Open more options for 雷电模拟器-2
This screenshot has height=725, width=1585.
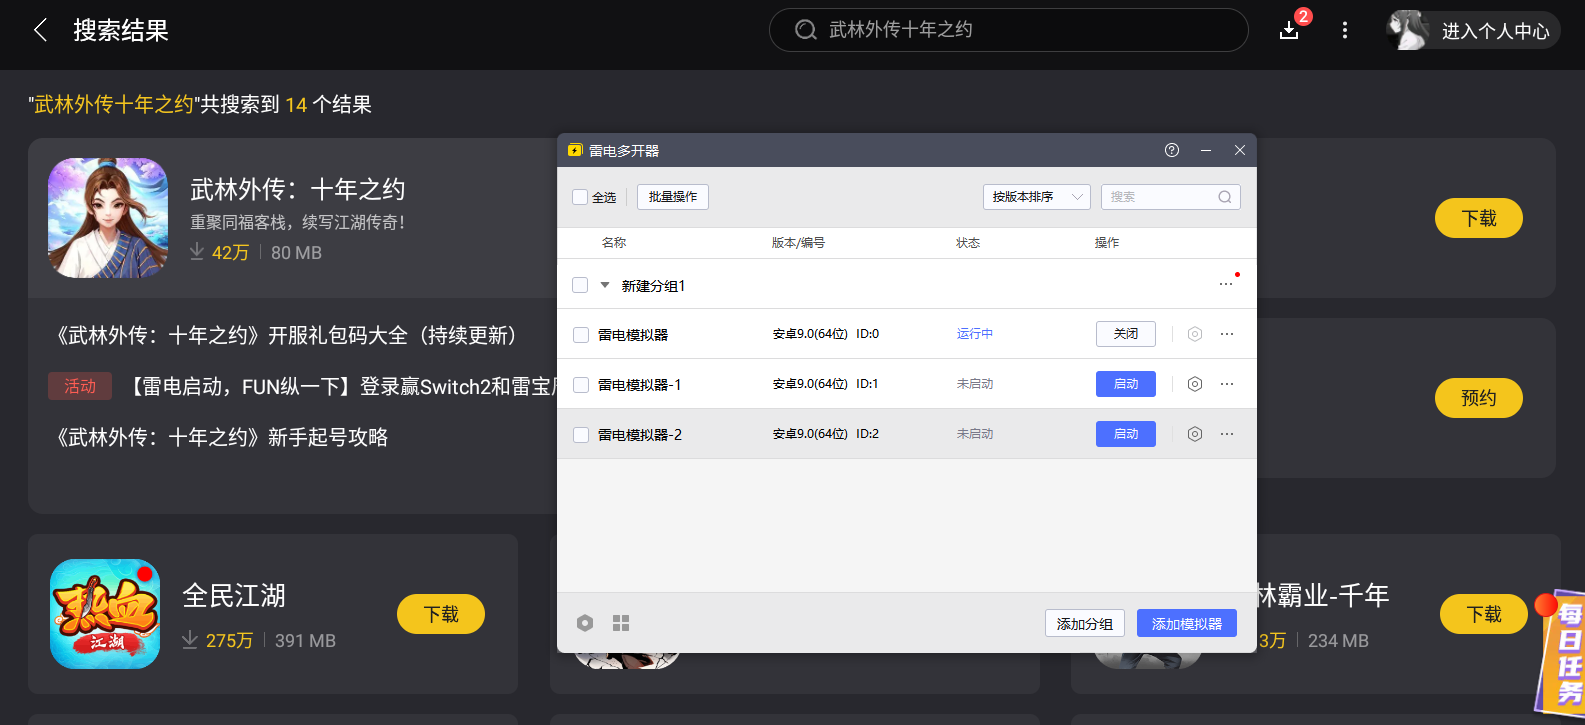click(x=1227, y=434)
